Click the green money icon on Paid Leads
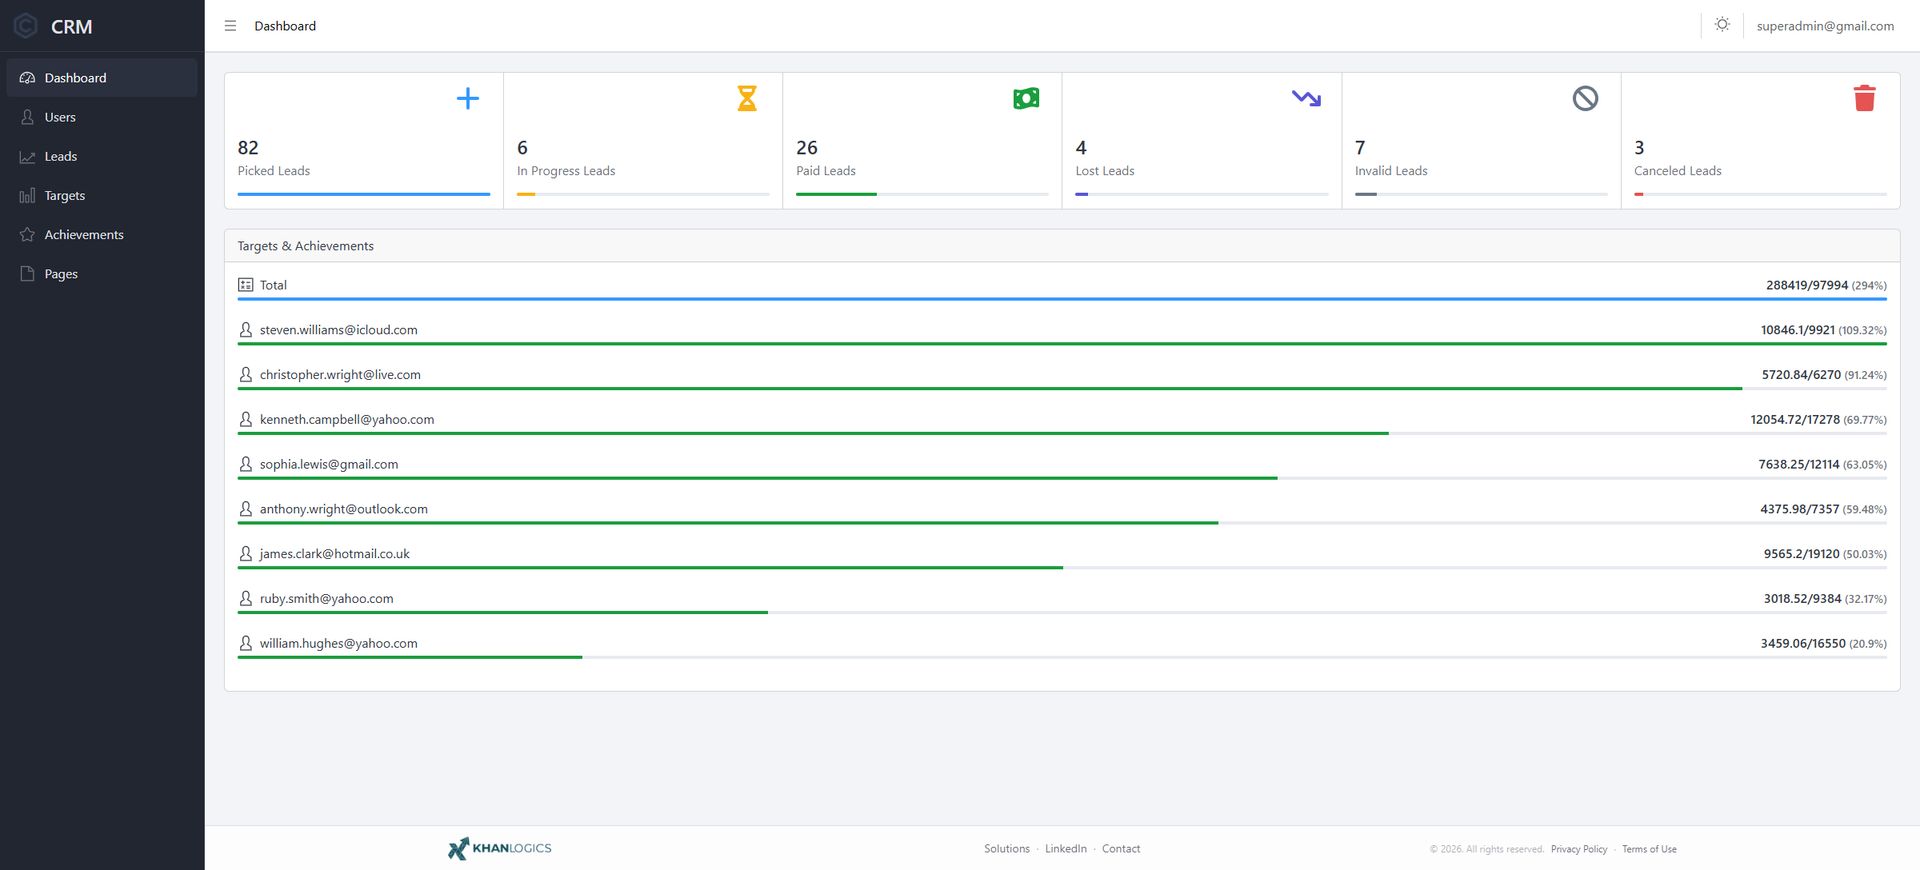1920x870 pixels. pyautogui.click(x=1026, y=98)
